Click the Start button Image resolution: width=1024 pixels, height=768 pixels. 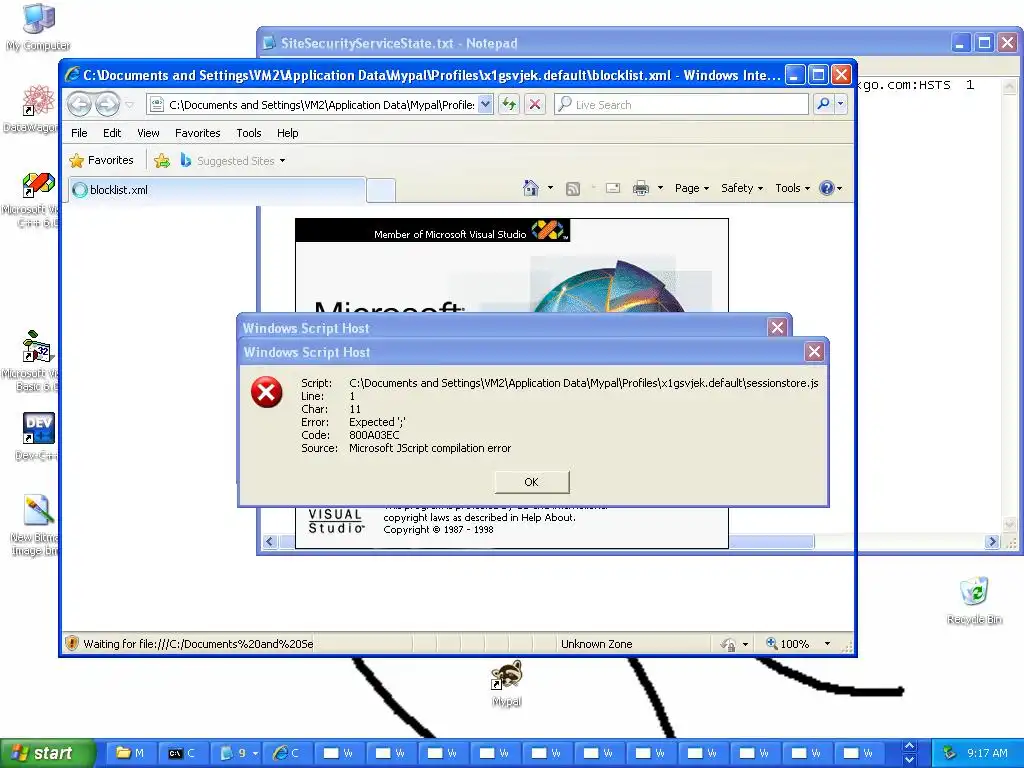(x=47, y=753)
